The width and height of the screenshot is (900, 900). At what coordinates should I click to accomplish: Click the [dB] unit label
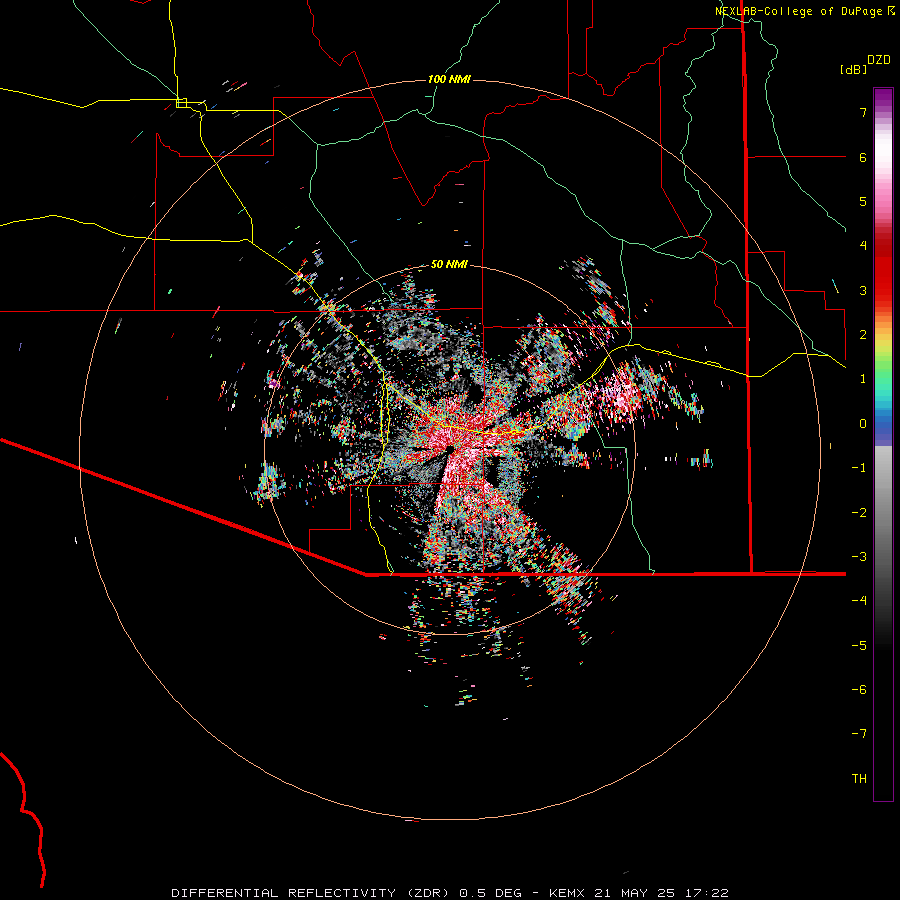(854, 69)
